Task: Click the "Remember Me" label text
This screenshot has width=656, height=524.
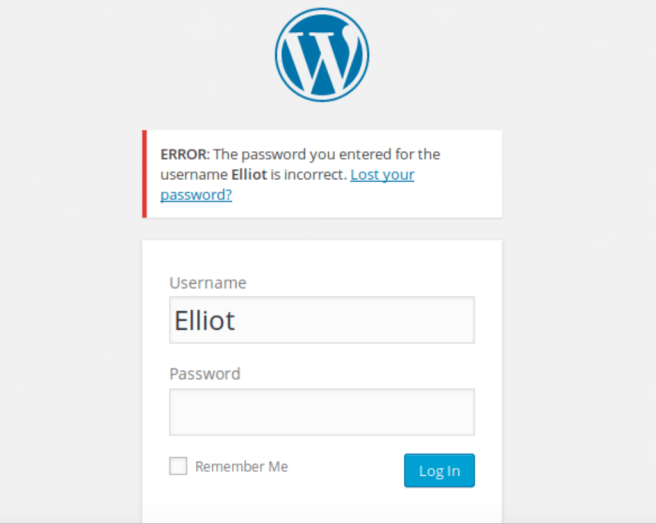Action: 241,466
